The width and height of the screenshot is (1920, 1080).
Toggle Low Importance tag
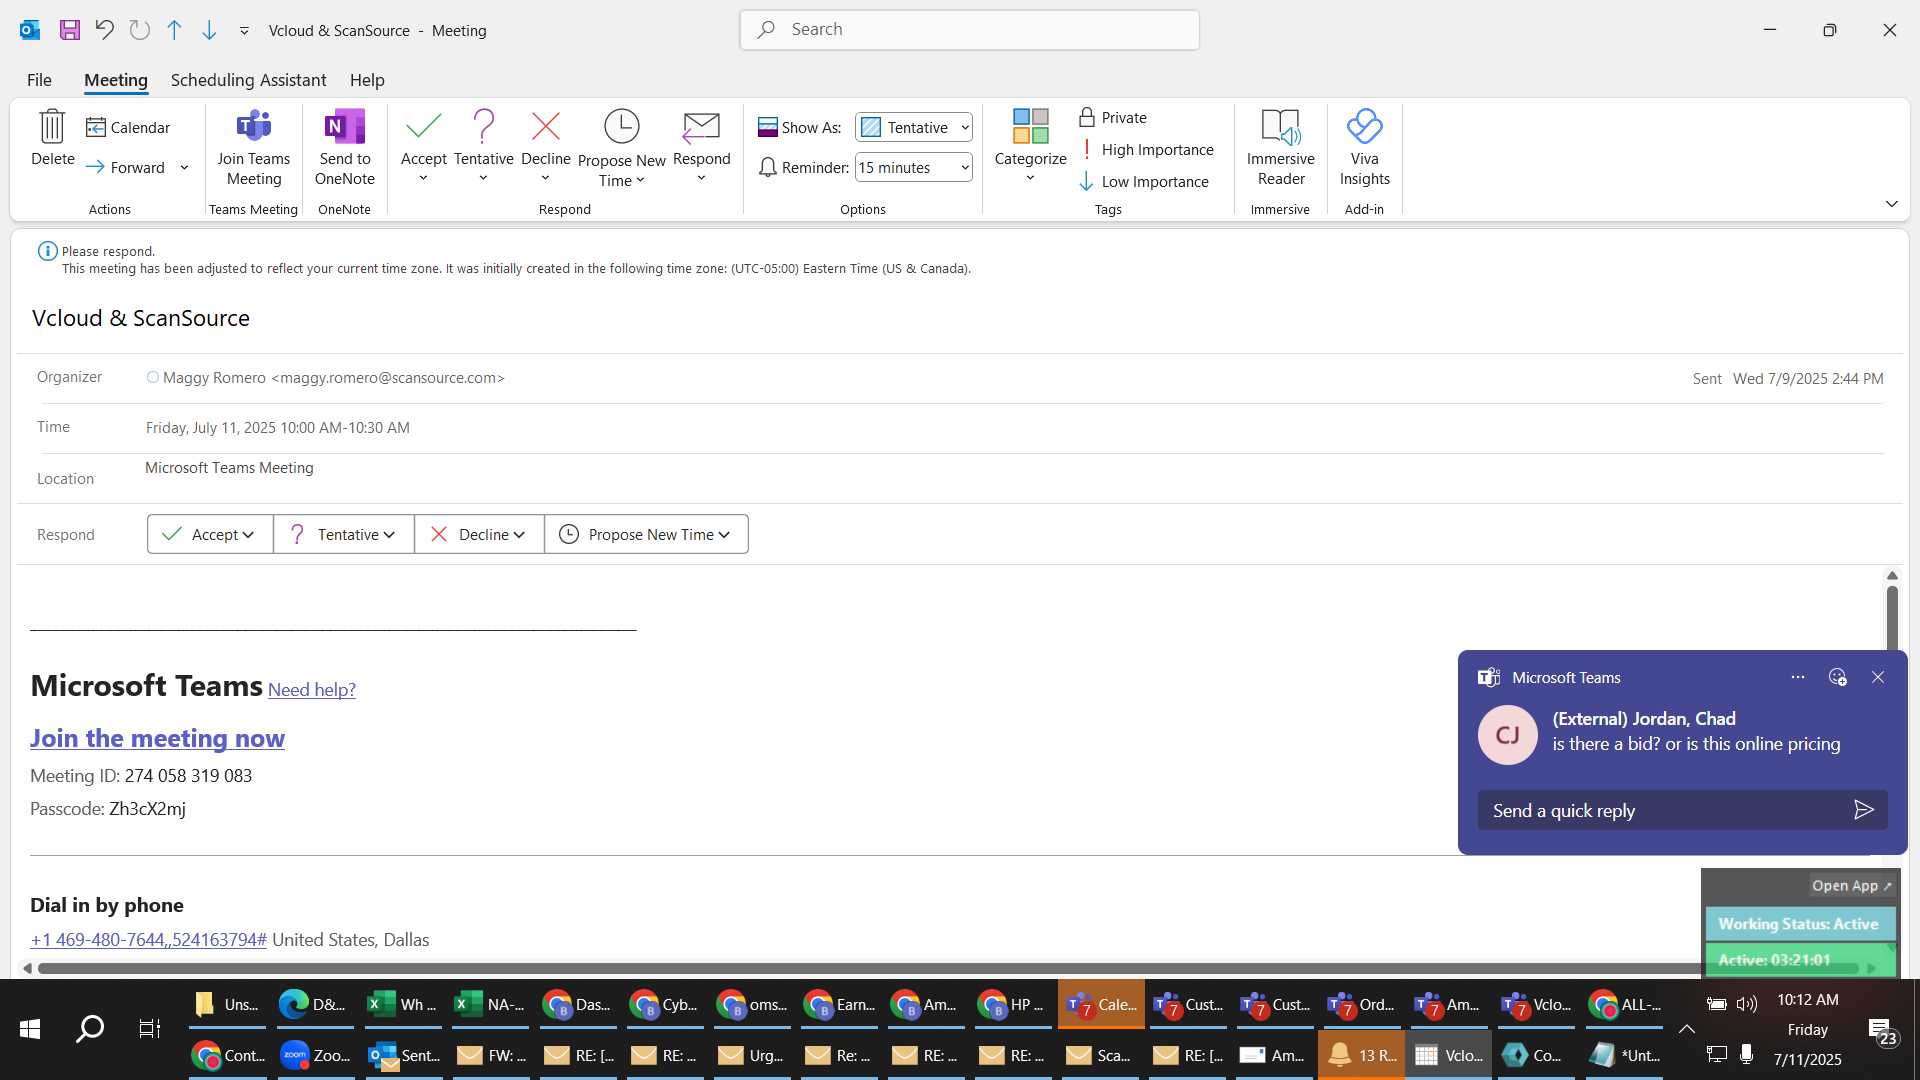click(x=1144, y=181)
